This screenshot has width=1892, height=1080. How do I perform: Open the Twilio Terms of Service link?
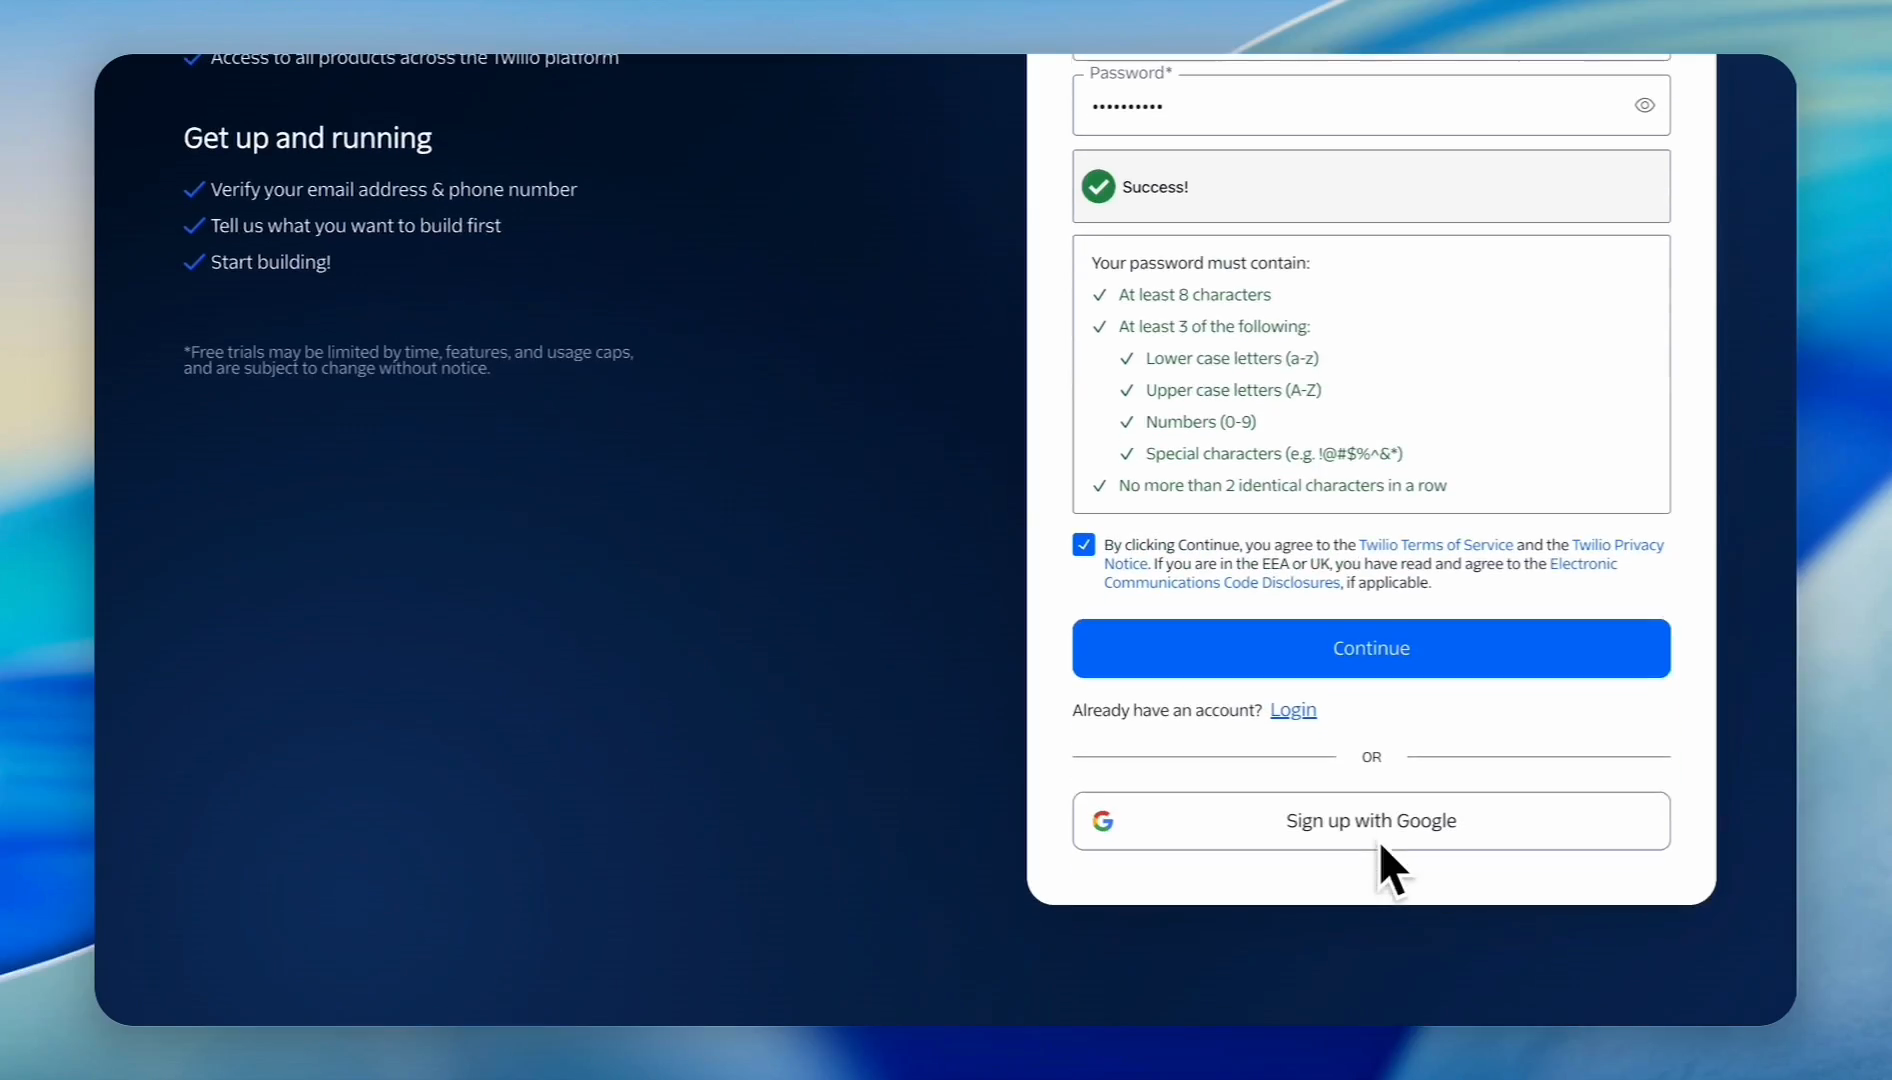click(1435, 545)
